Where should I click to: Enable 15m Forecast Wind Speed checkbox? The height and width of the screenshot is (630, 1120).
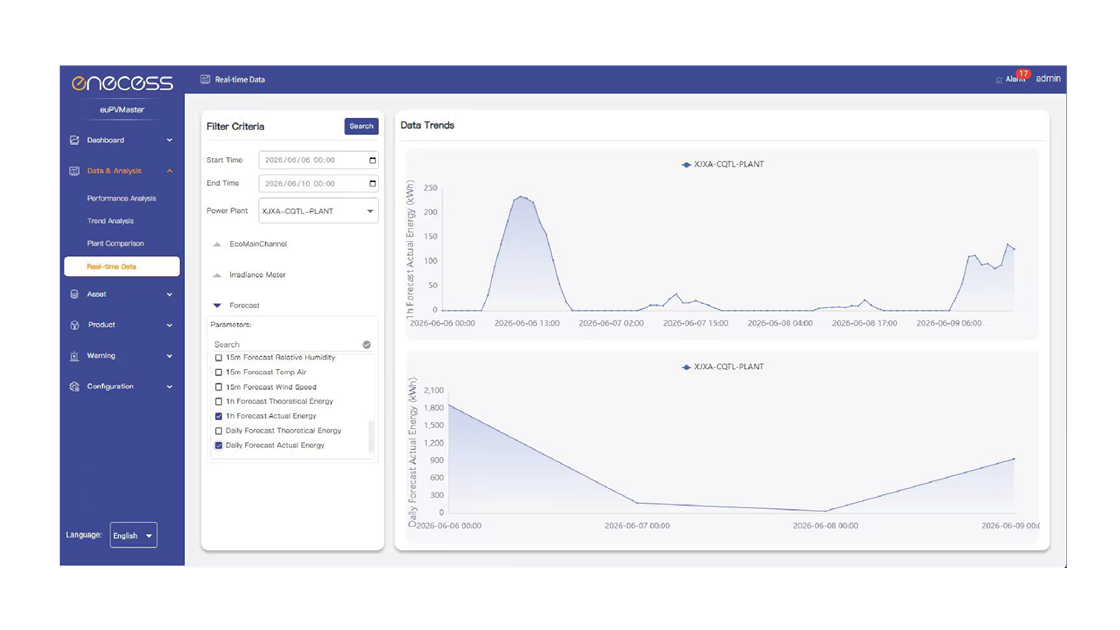point(219,386)
